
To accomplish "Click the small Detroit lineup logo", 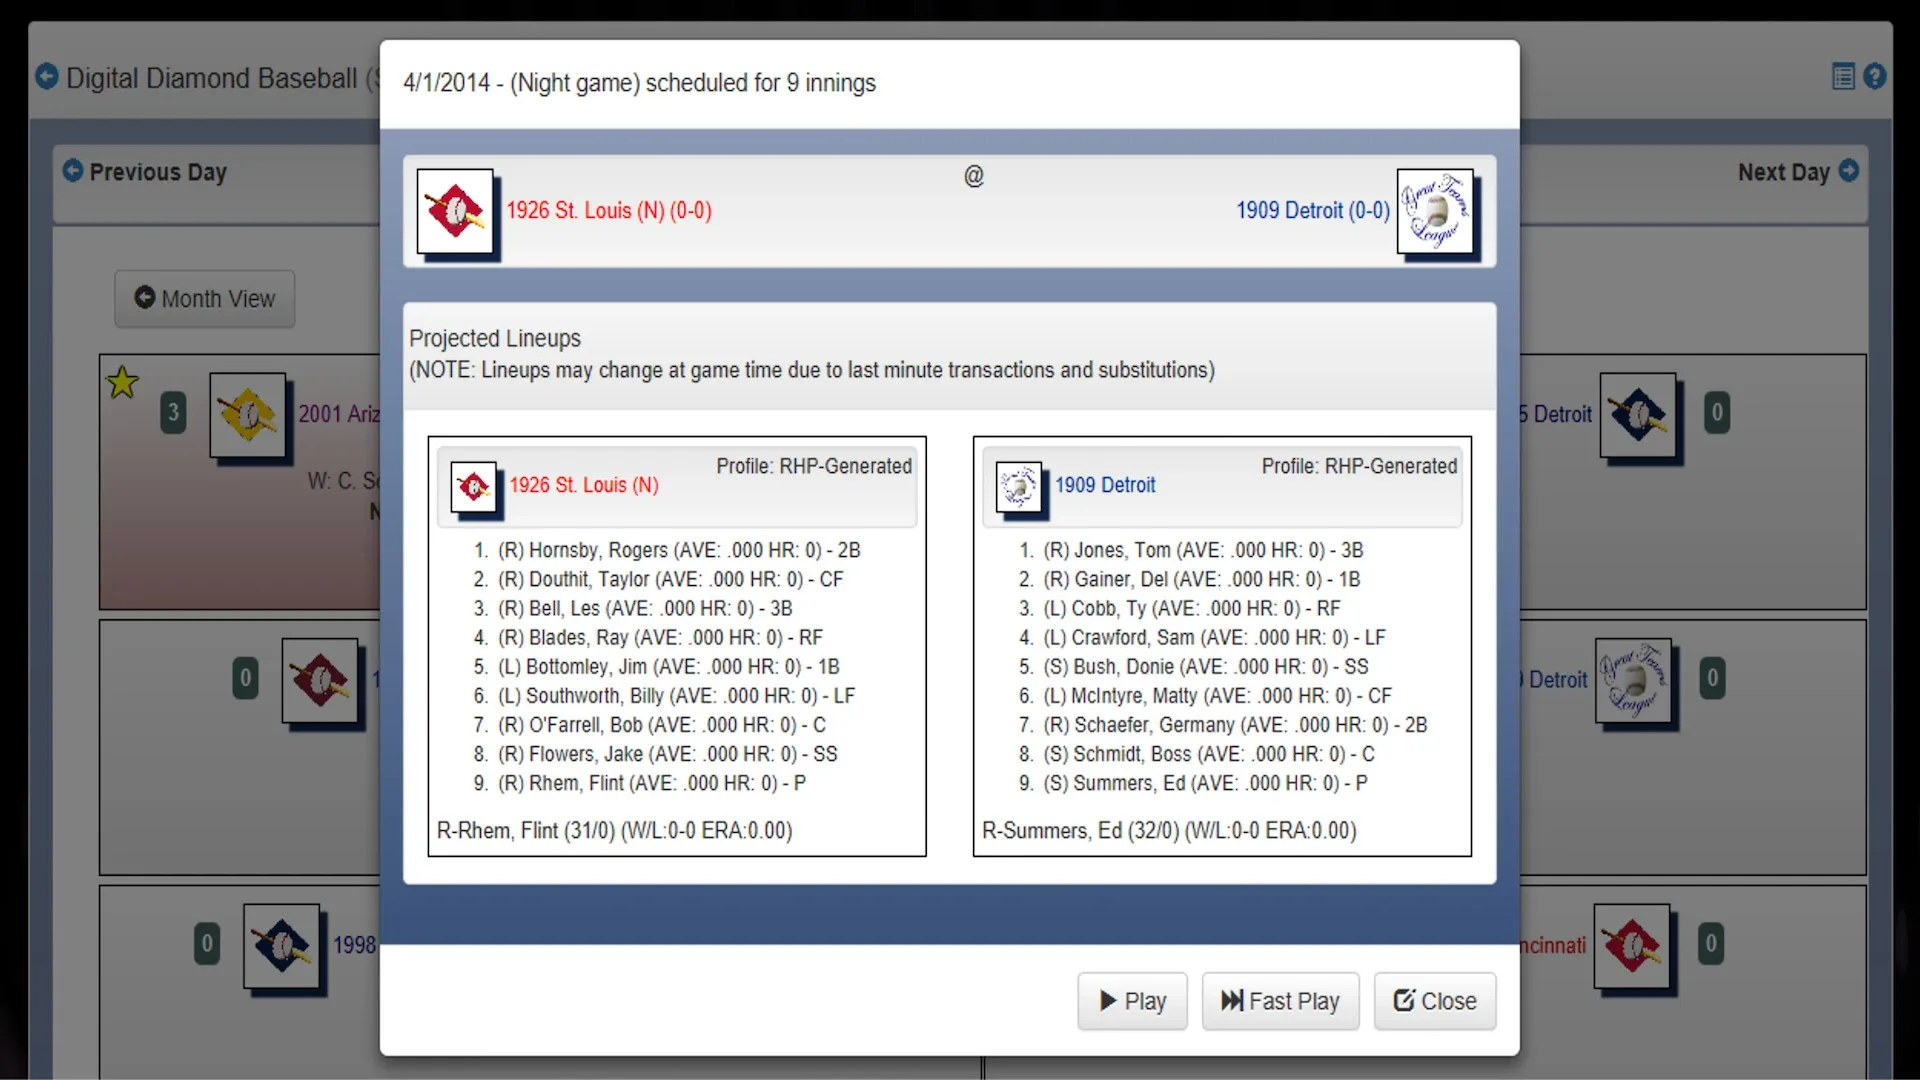I will pyautogui.click(x=1019, y=487).
